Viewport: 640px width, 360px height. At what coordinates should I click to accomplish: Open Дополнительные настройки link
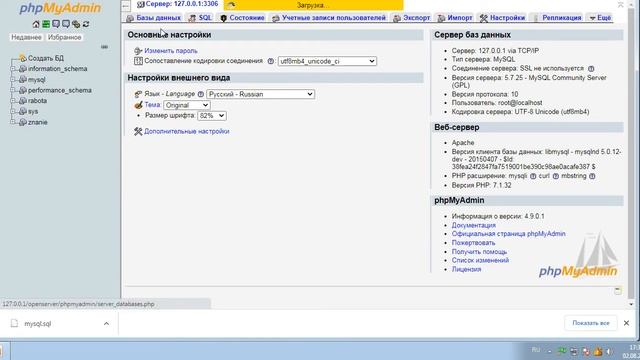[x=187, y=131]
